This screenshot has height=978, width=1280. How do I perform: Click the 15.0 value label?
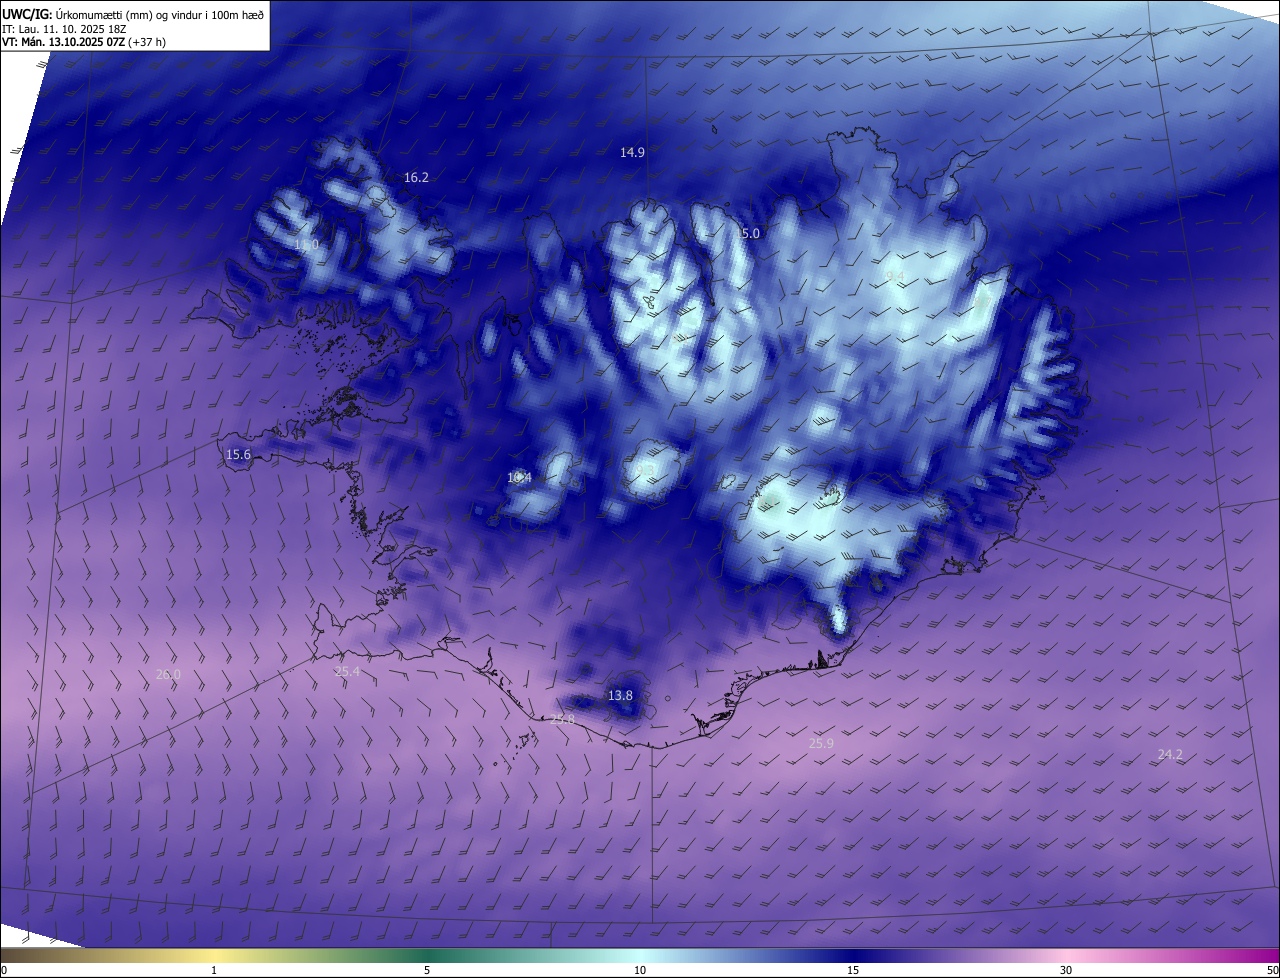[x=750, y=233]
